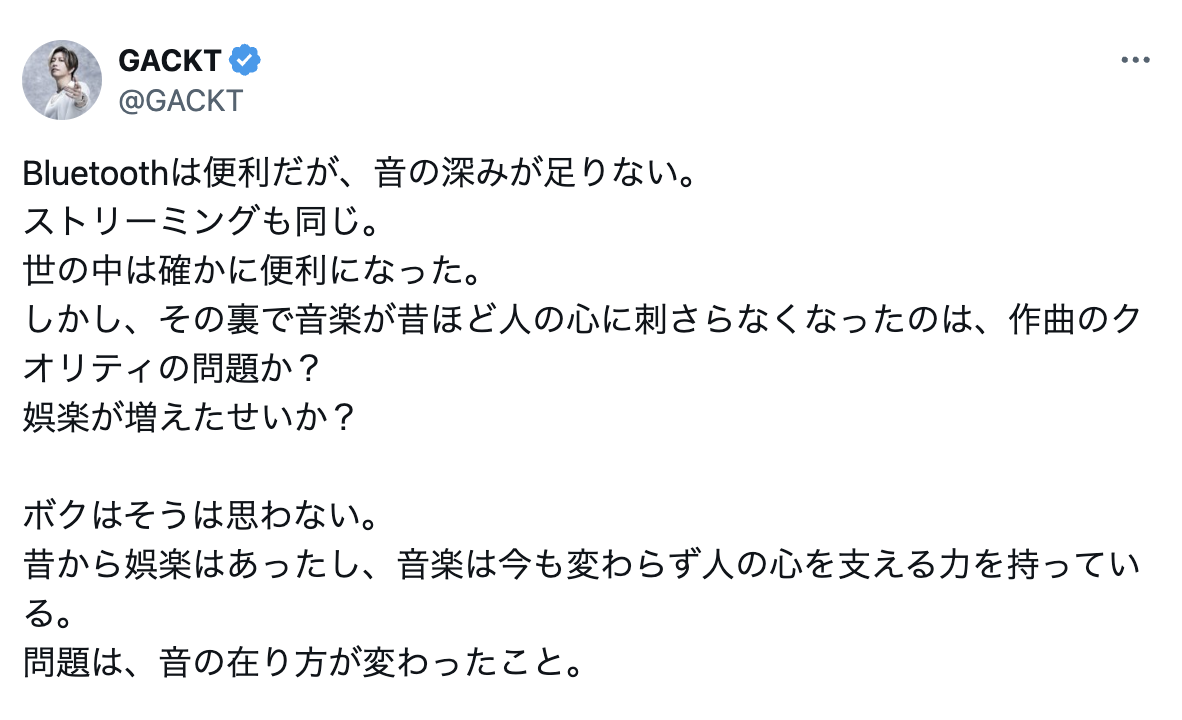
Task: Click the phrase 人の心に刺さらなくなった
Action: tap(701, 320)
